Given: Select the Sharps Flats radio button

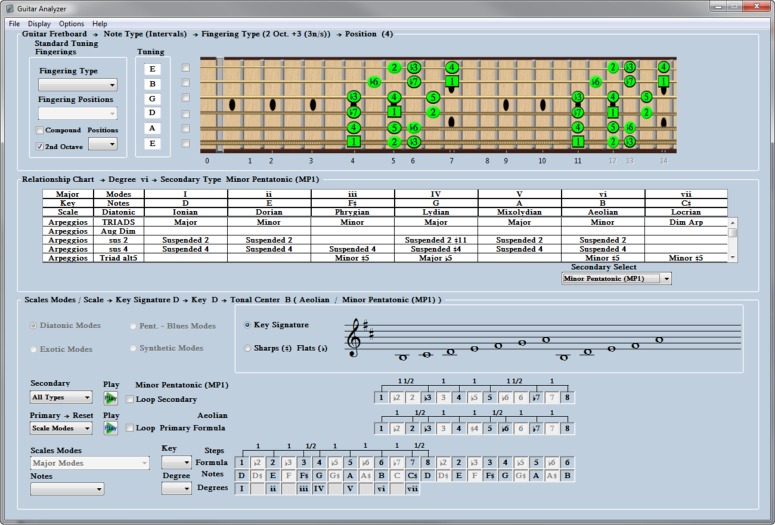Looking at the screenshot, I should pos(247,348).
